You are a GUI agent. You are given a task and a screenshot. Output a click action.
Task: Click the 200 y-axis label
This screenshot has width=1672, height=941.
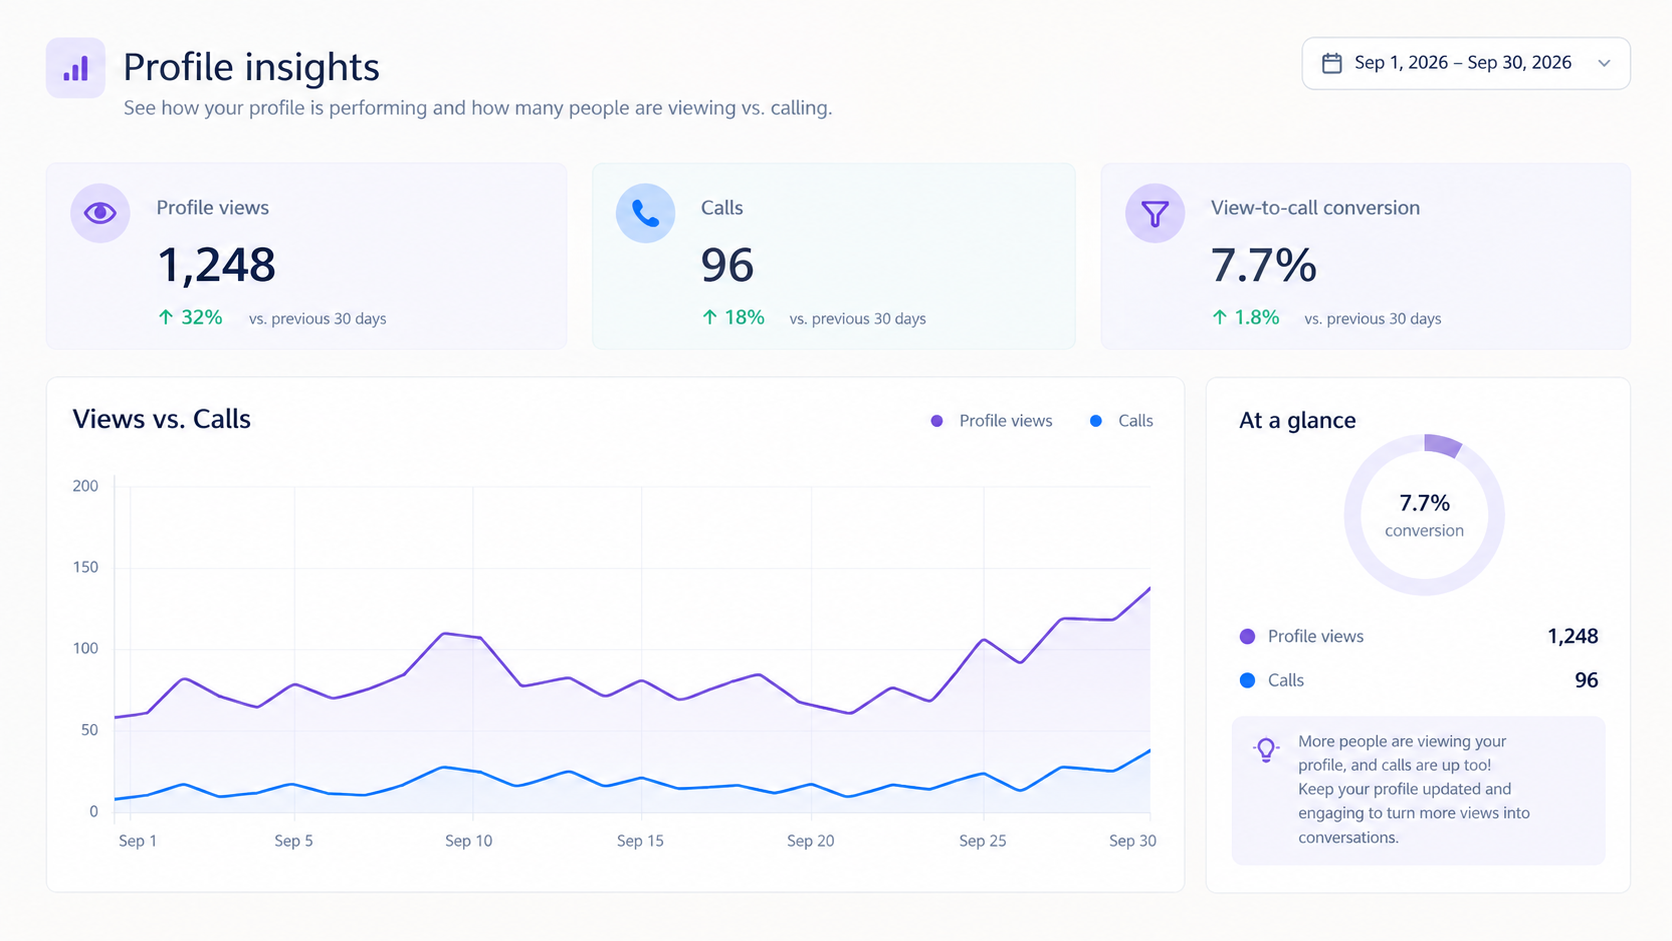coord(86,486)
